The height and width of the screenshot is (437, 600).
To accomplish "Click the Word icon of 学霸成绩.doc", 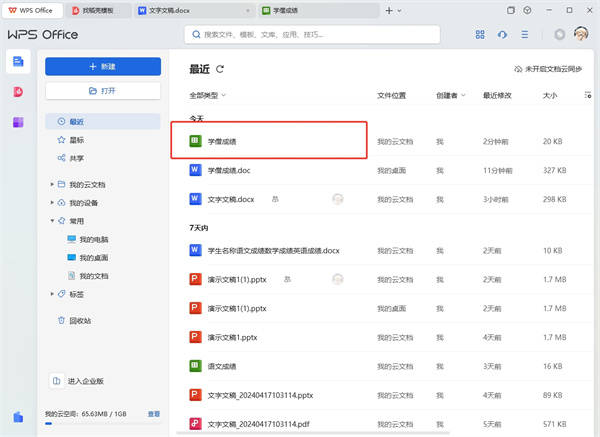I will click(x=195, y=170).
